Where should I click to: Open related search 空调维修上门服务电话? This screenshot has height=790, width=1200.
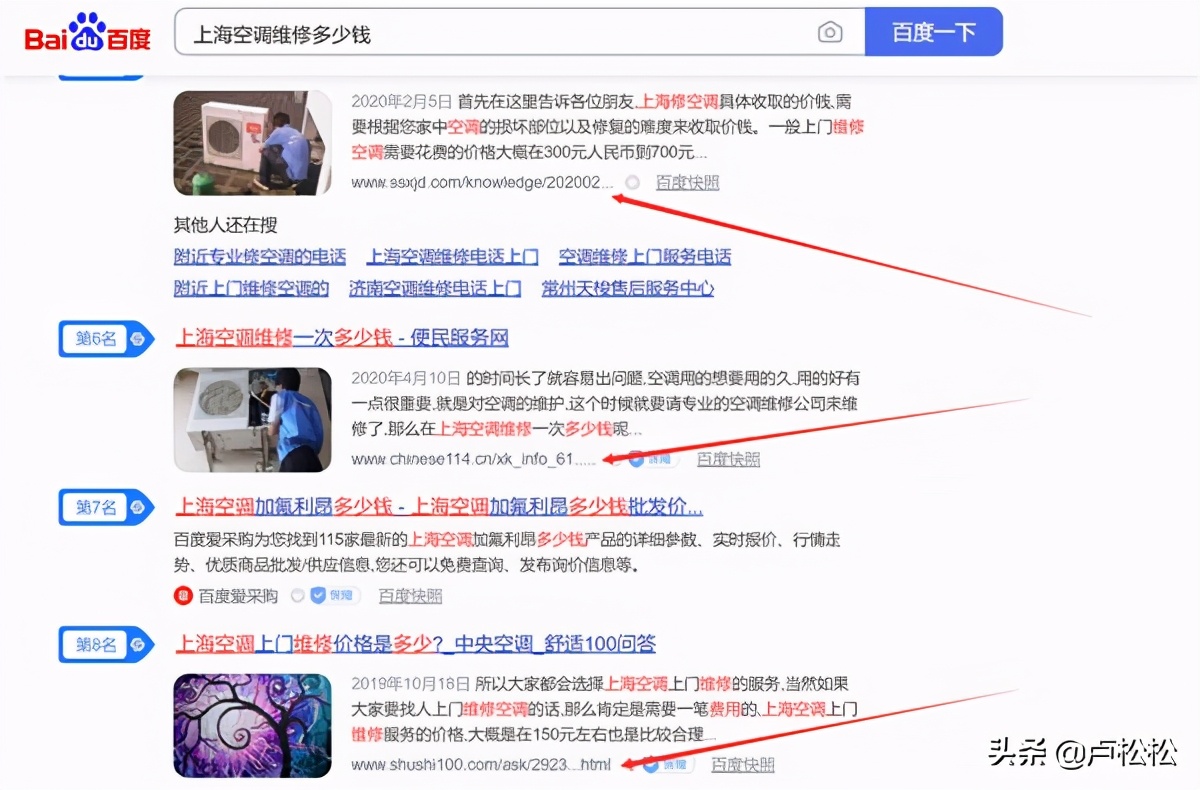645,256
